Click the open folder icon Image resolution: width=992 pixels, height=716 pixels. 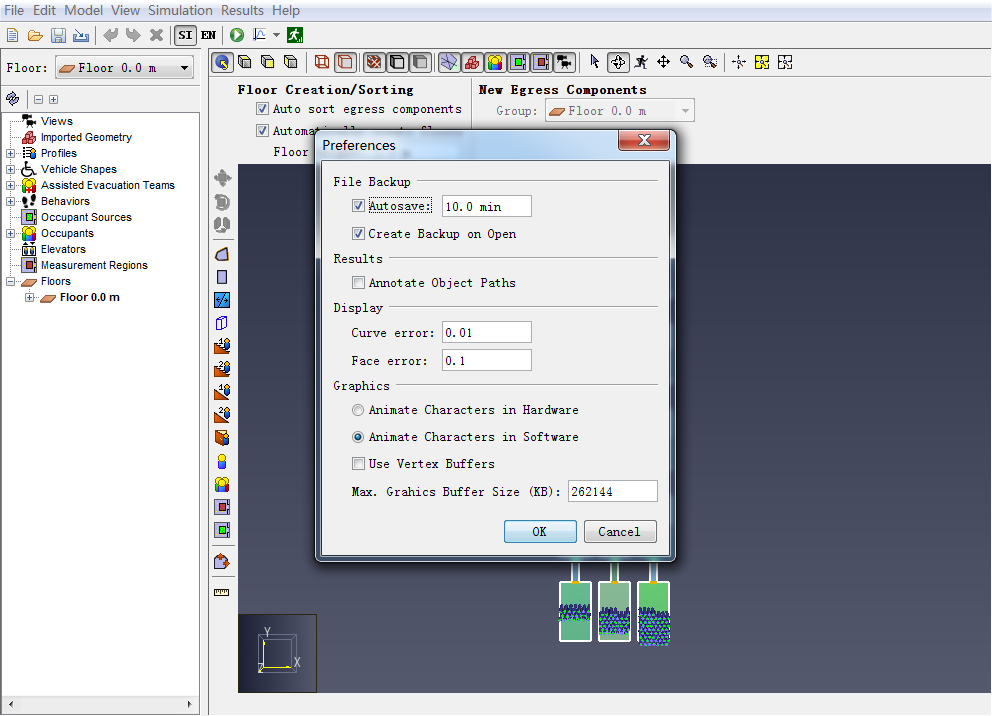35,35
